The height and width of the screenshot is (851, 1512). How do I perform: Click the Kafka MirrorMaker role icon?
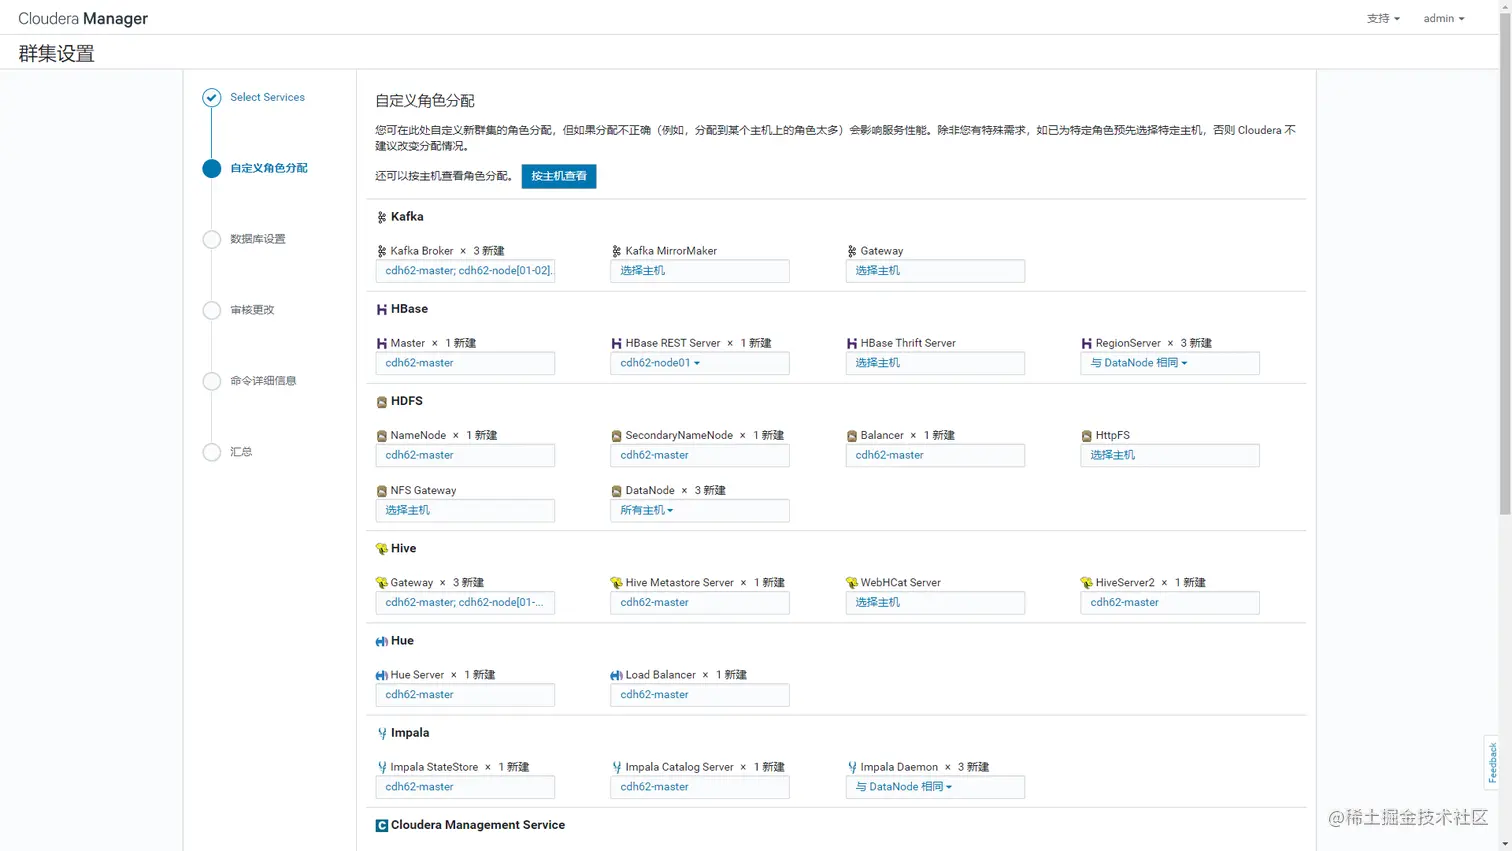click(616, 251)
